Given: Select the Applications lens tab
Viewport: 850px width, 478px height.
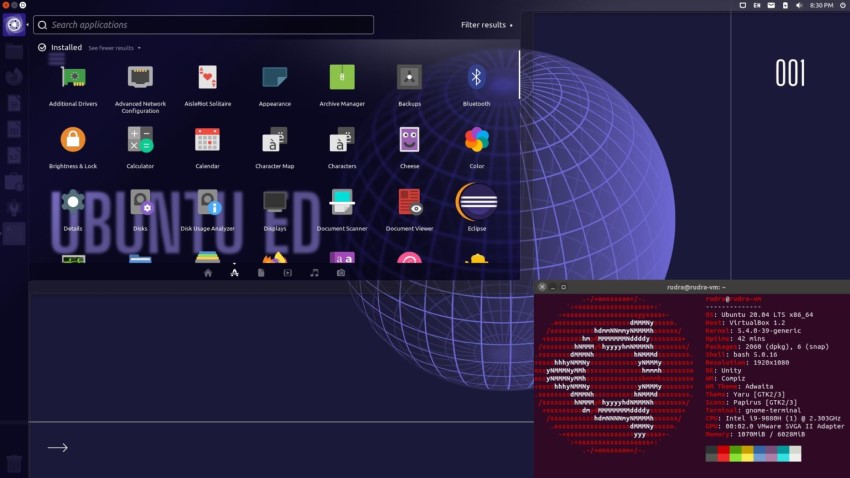Looking at the screenshot, I should click(234, 273).
